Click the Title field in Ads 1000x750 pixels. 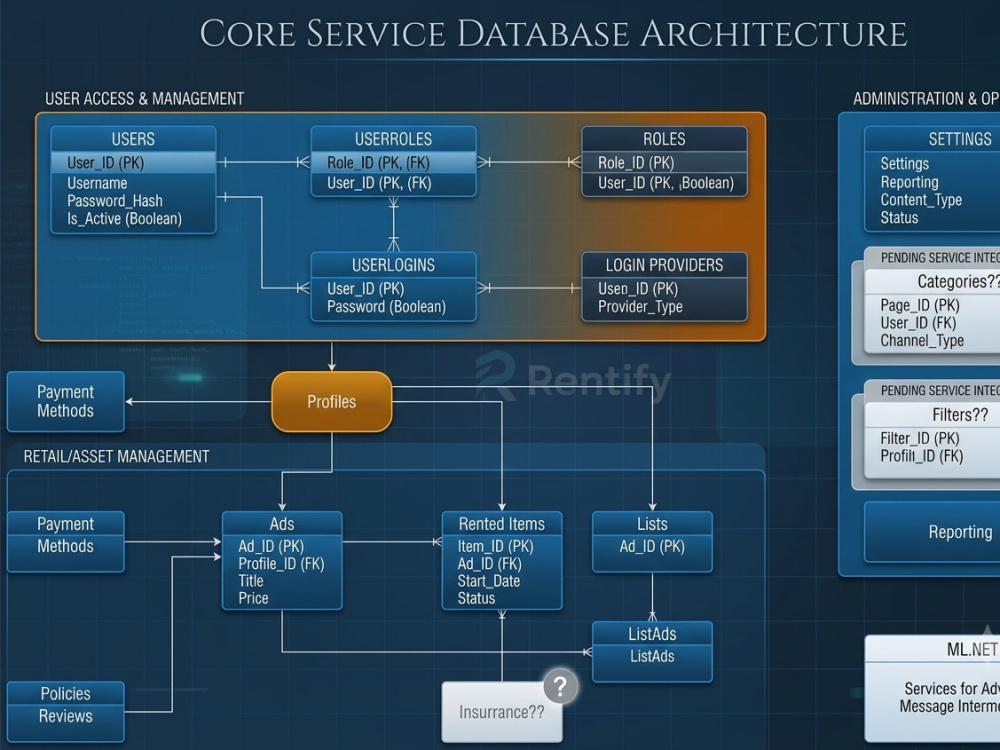pyautogui.click(x=251, y=581)
